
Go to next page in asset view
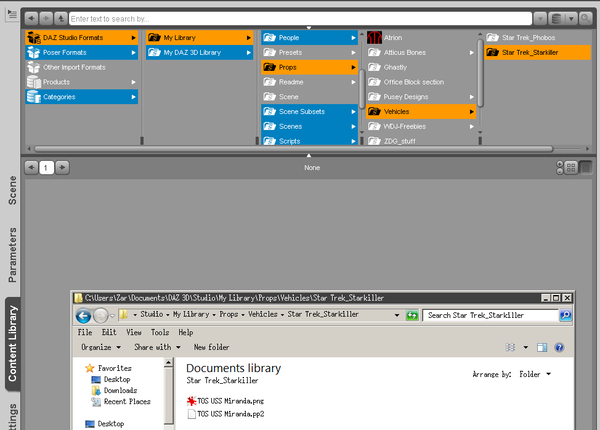point(62,167)
